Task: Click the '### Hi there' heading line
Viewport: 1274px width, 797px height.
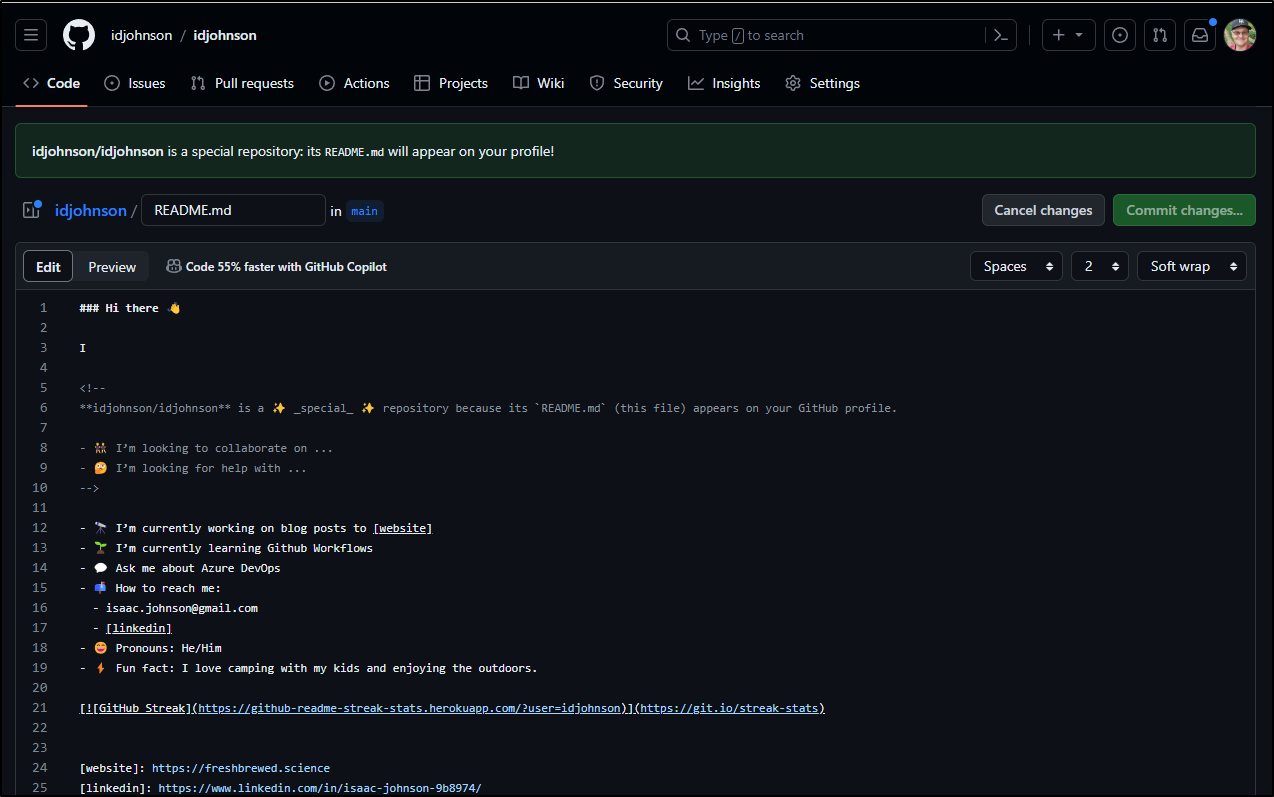Action: point(130,308)
